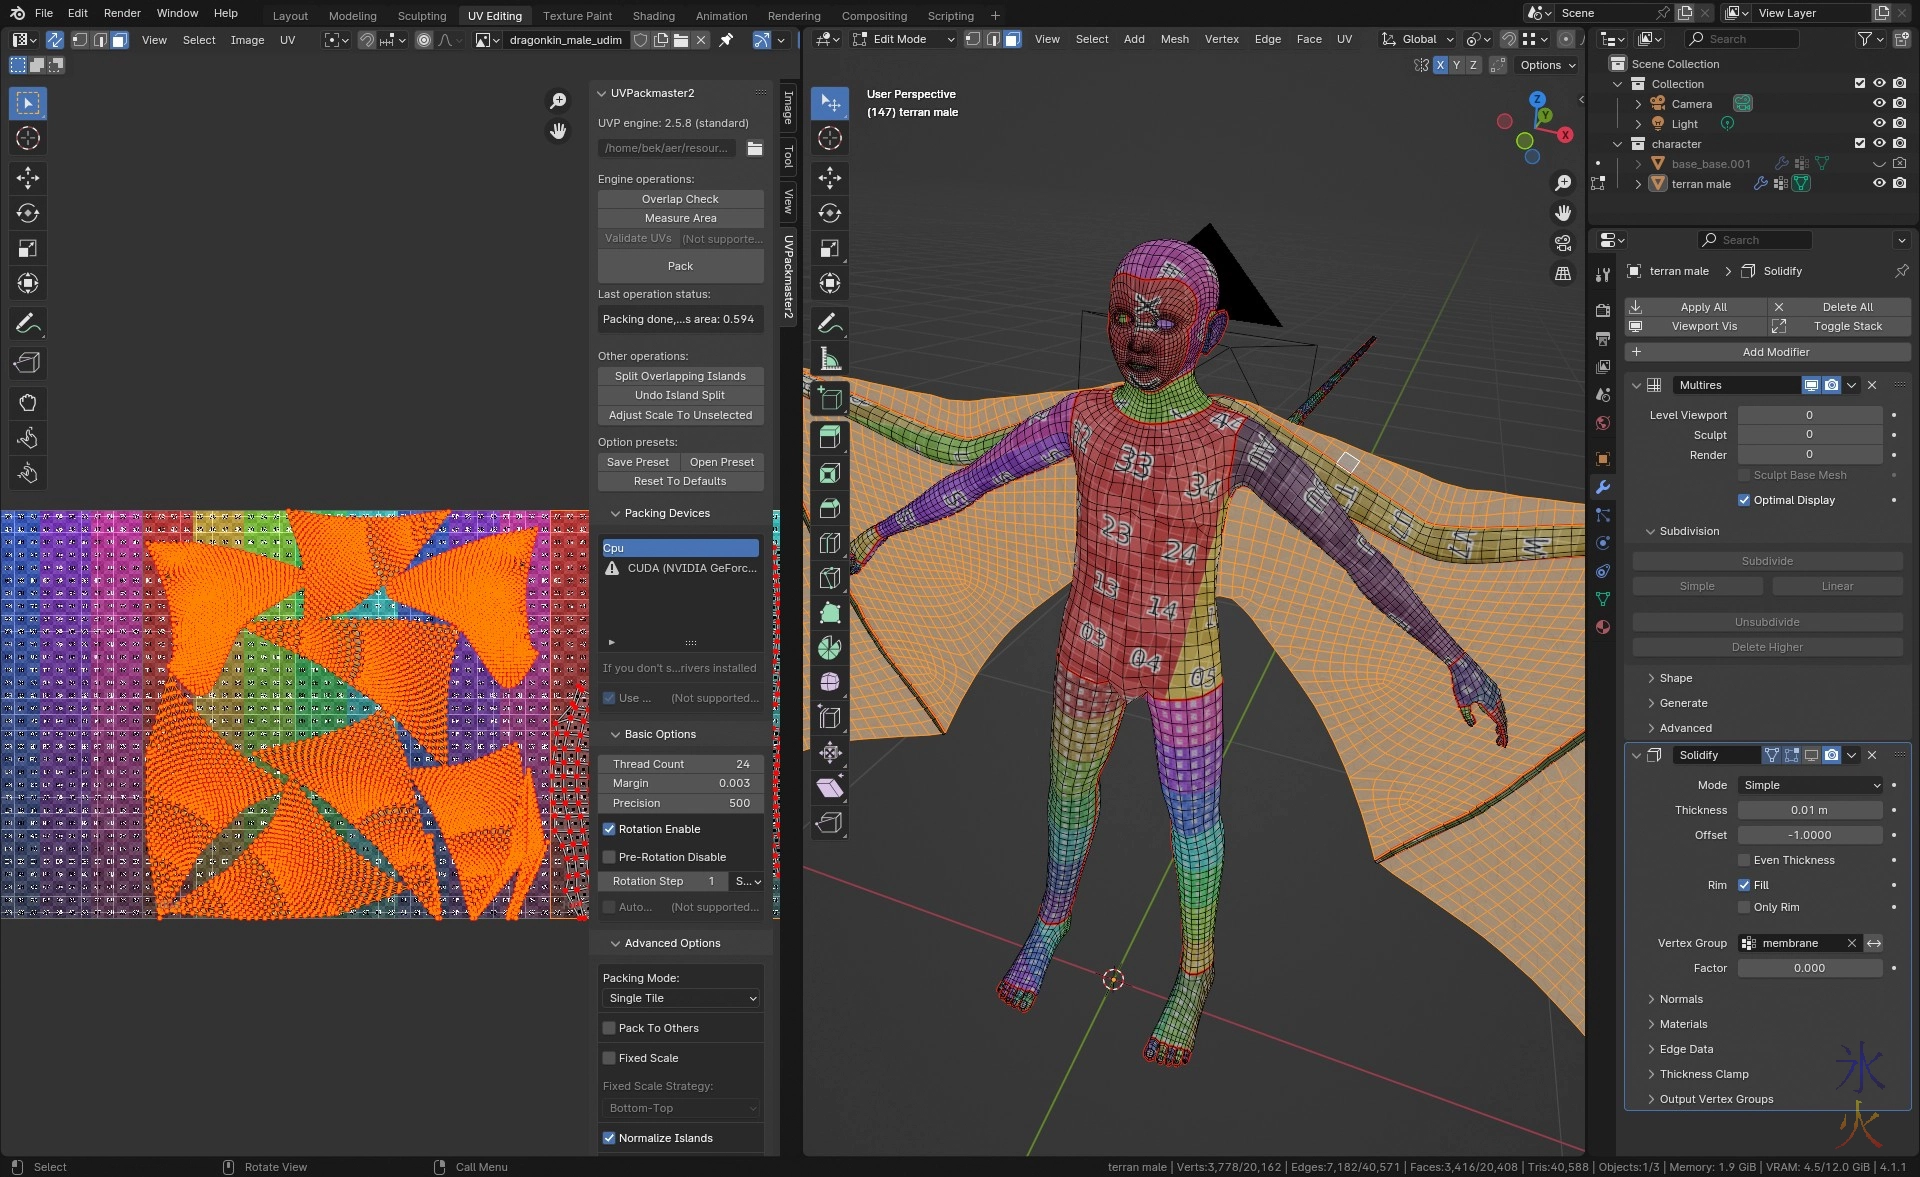Click the Pack button in UVPackmaster2
This screenshot has height=1177, width=1920.
click(x=680, y=266)
